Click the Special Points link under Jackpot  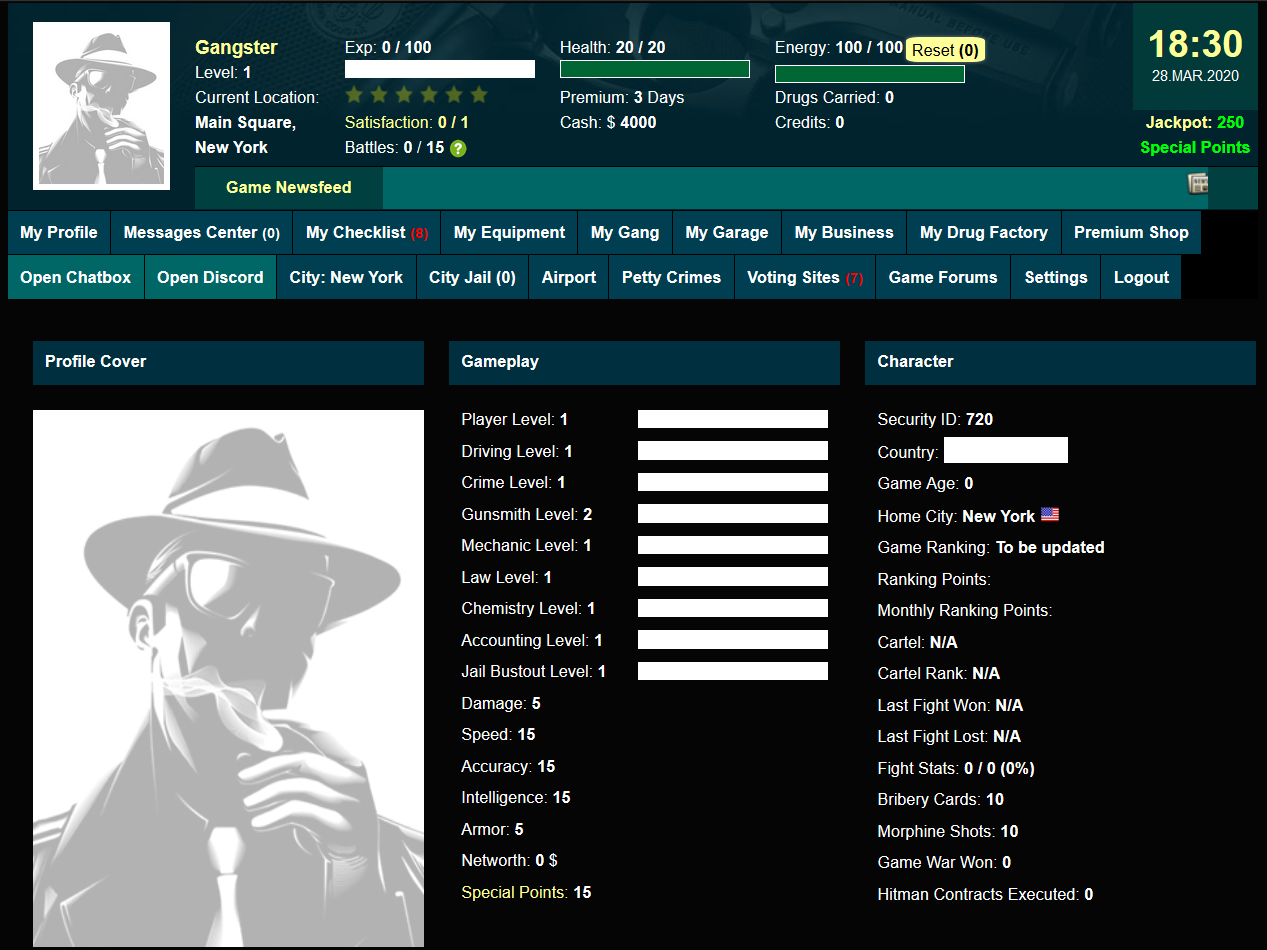[1194, 147]
